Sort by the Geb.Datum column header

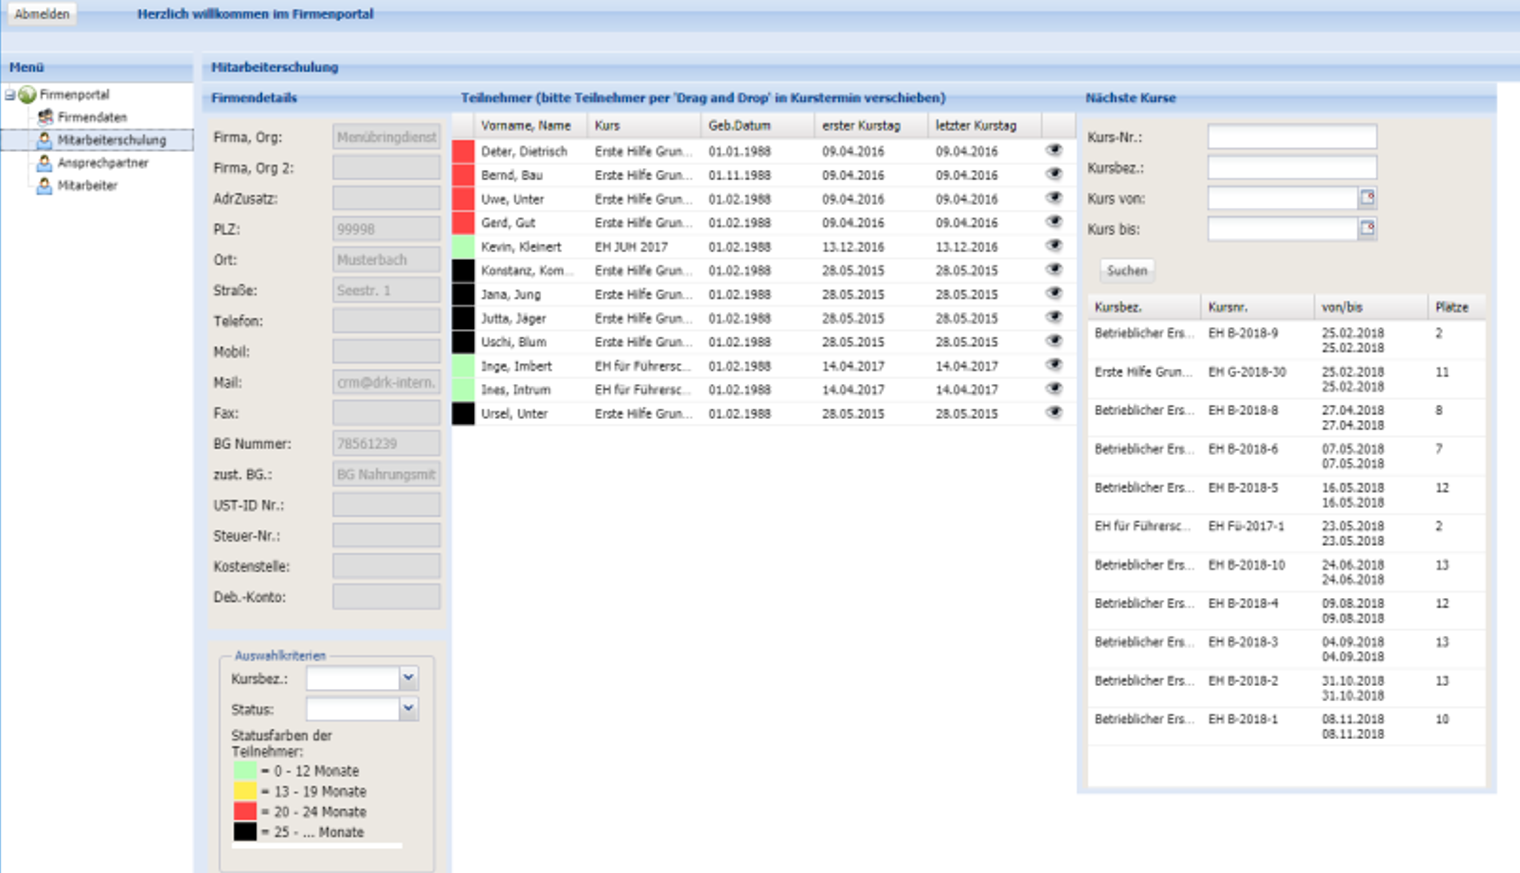pos(739,126)
